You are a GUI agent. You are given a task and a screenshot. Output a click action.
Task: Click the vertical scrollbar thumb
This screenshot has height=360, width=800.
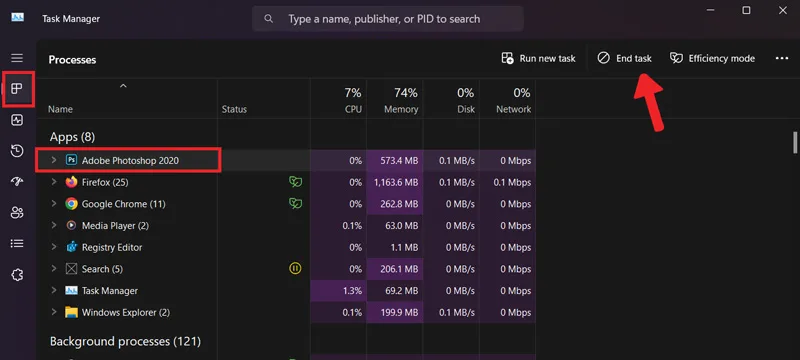[795, 142]
